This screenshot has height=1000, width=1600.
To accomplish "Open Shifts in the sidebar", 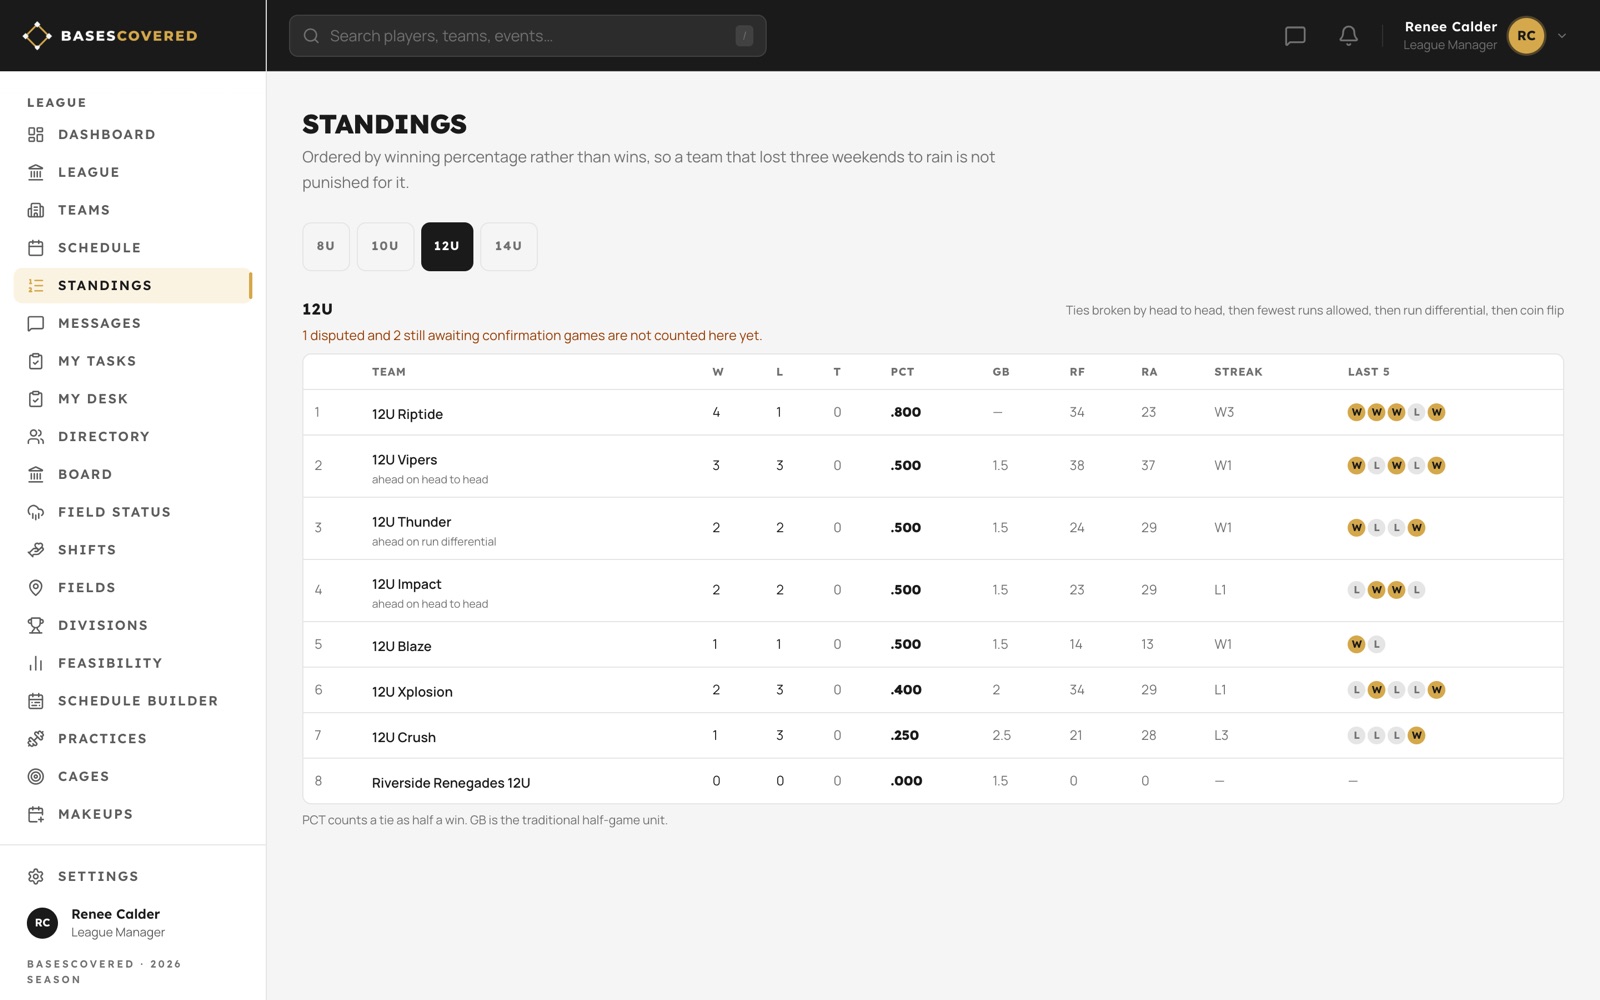I will click(x=133, y=550).
